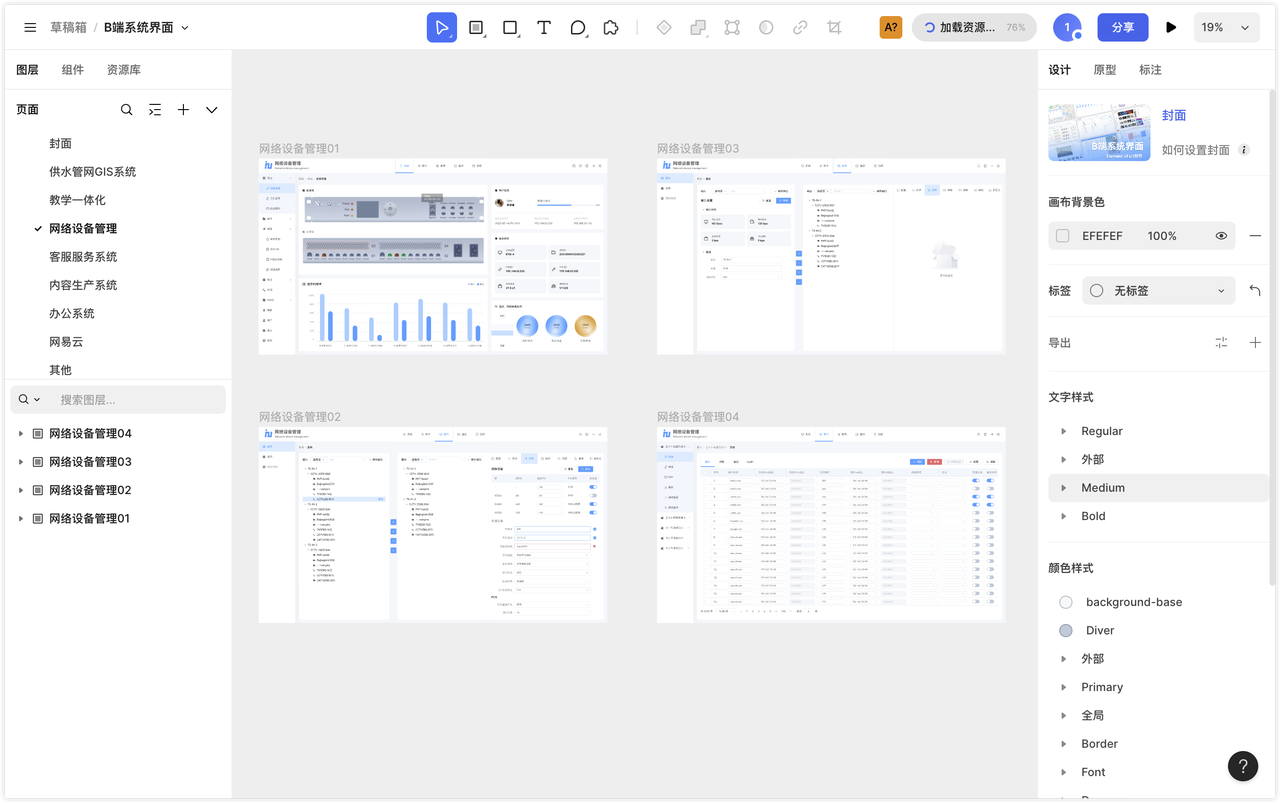The image size is (1280, 803).
Task: Expand the Regular text style group
Action: coord(1063,431)
